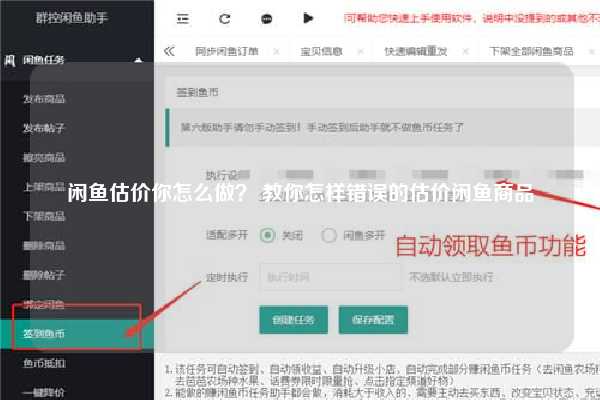Select the 关闭 radio for 适配多开

point(267,235)
